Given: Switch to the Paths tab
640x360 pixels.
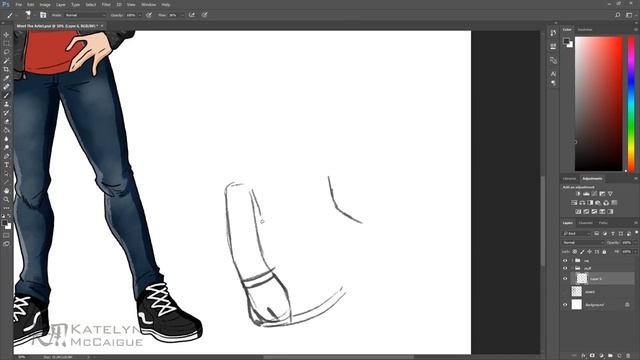Looking at the screenshot, I should [603, 223].
